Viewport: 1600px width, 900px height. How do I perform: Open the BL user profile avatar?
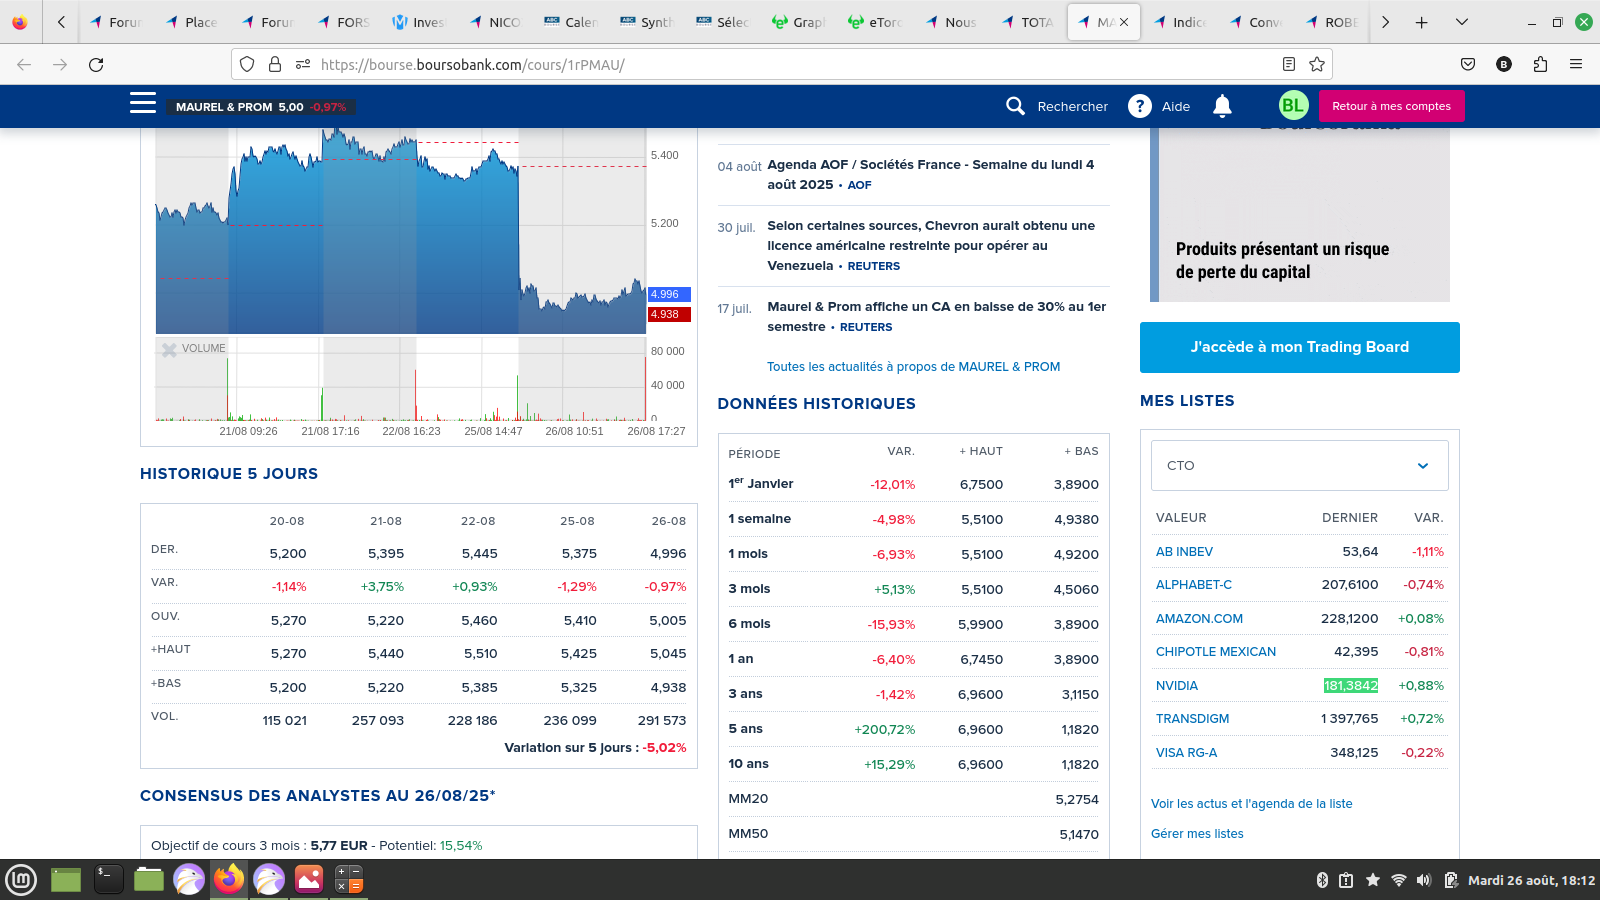click(1293, 106)
